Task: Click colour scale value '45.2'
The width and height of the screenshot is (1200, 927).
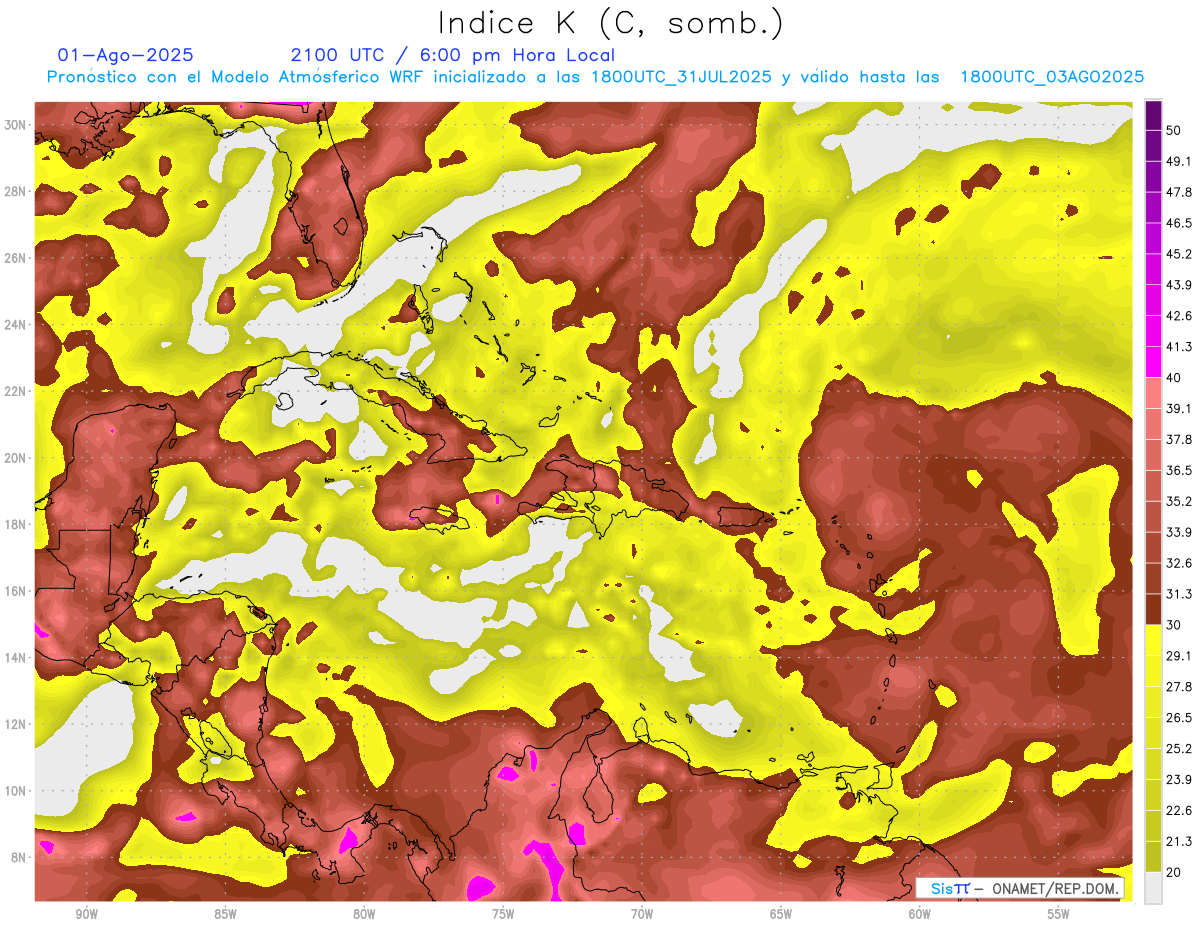Action: (1178, 254)
